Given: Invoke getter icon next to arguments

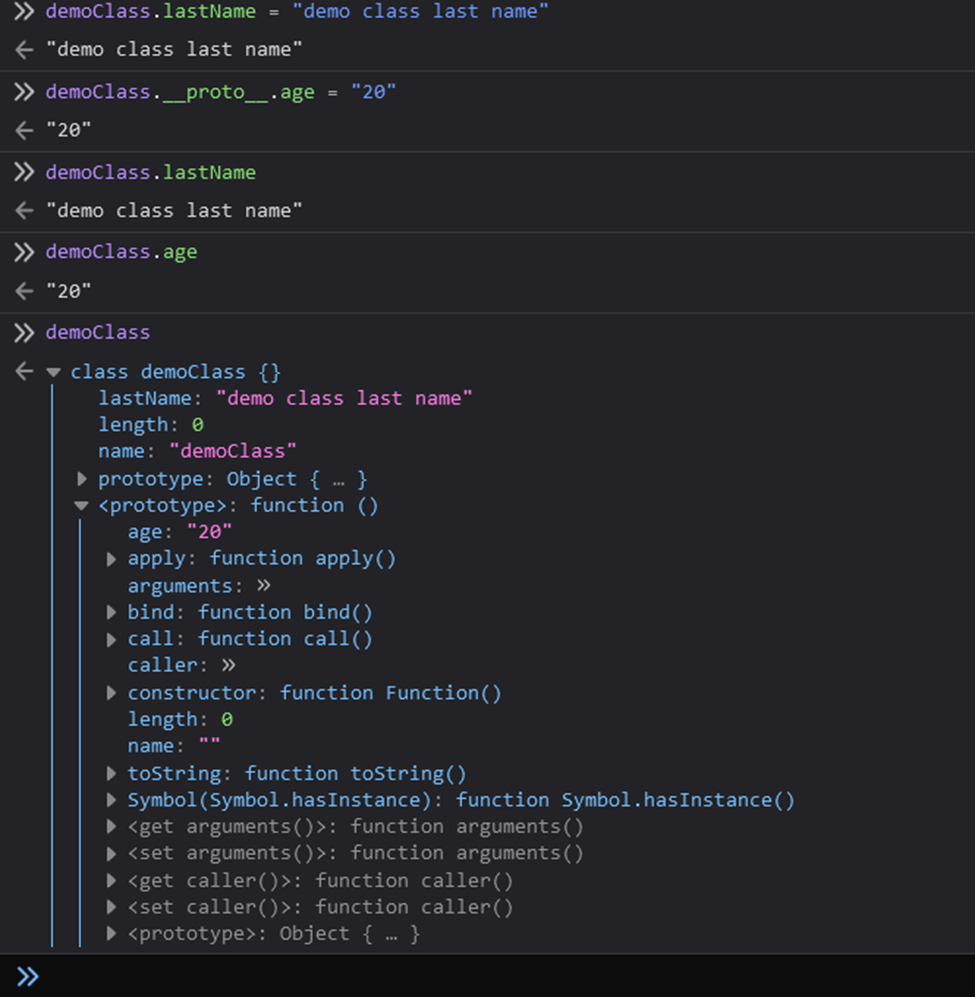Looking at the screenshot, I should pyautogui.click(x=264, y=585).
